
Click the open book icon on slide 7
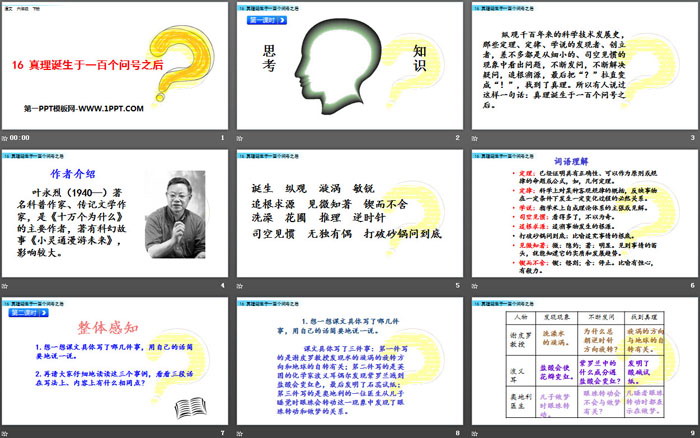[x=191, y=408]
